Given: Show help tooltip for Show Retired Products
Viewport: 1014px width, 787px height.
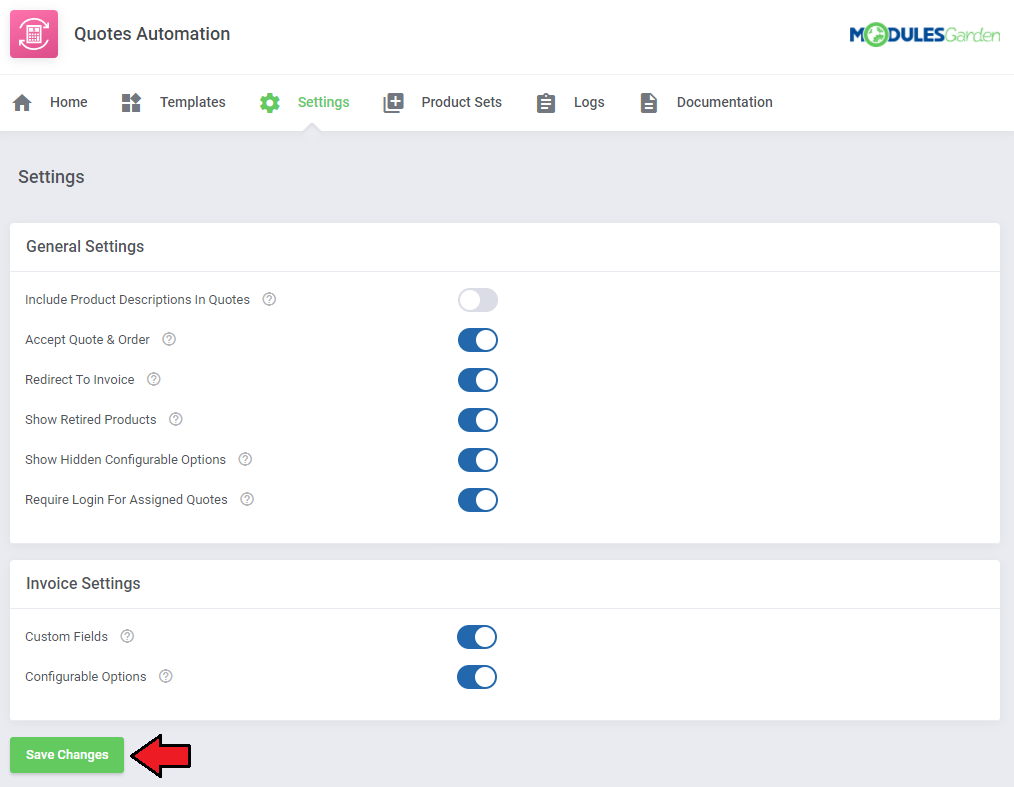Looking at the screenshot, I should pos(175,420).
